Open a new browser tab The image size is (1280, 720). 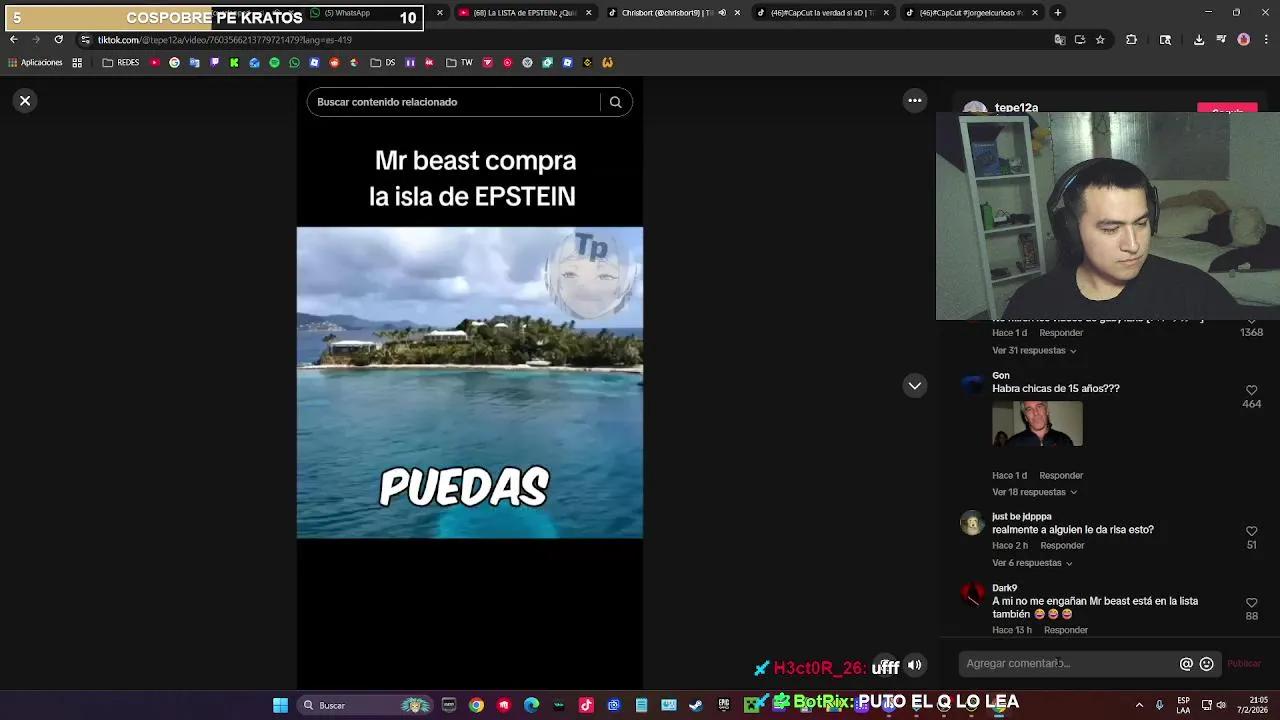point(1058,13)
